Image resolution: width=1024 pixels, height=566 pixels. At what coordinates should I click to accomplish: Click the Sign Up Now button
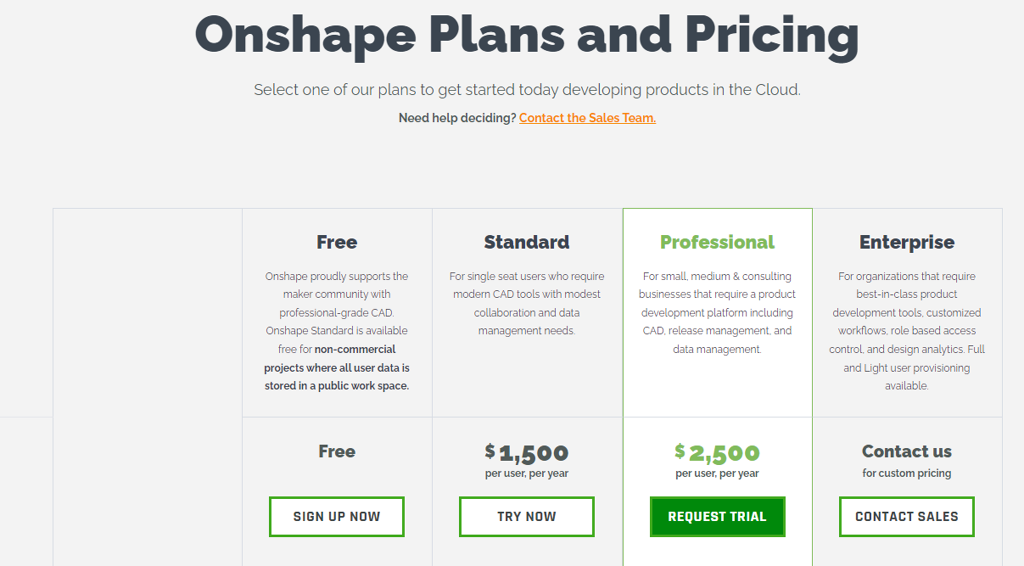(336, 516)
